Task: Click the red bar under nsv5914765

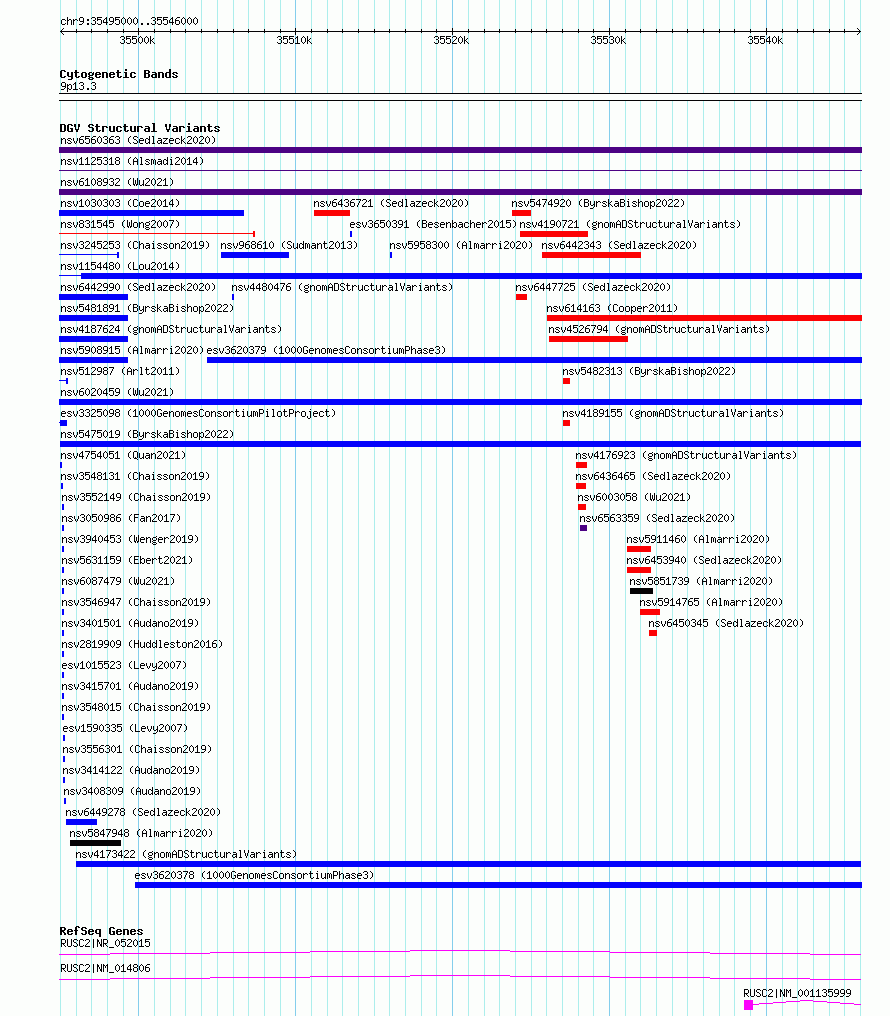Action: (650, 612)
